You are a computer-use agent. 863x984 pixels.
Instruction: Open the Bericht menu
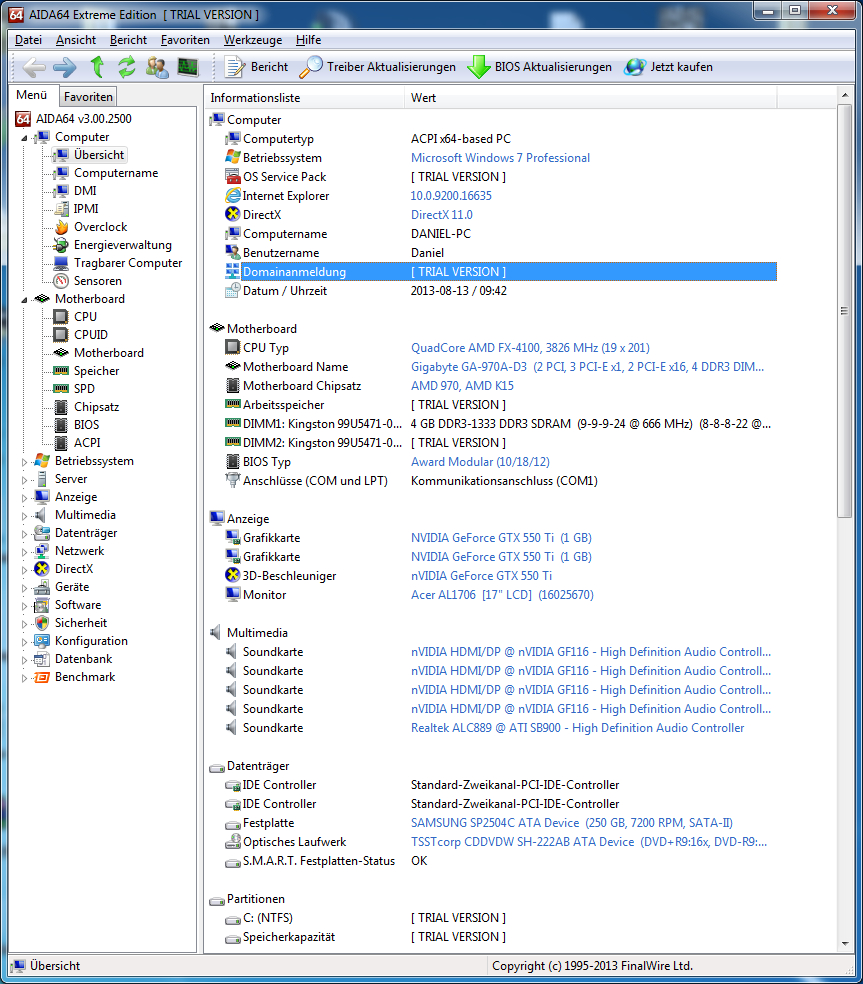(128, 40)
